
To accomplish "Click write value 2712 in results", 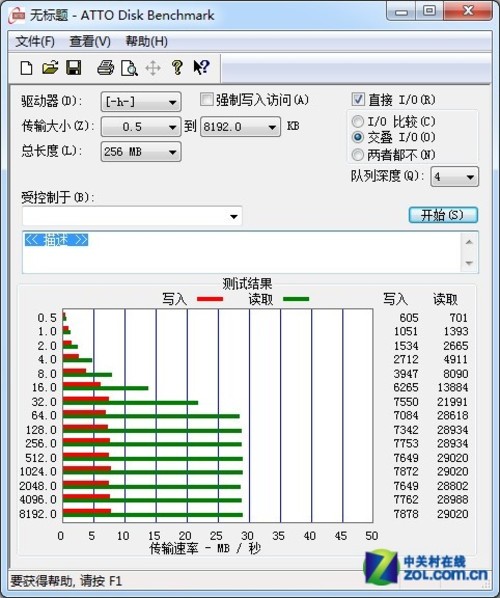I will [406, 359].
